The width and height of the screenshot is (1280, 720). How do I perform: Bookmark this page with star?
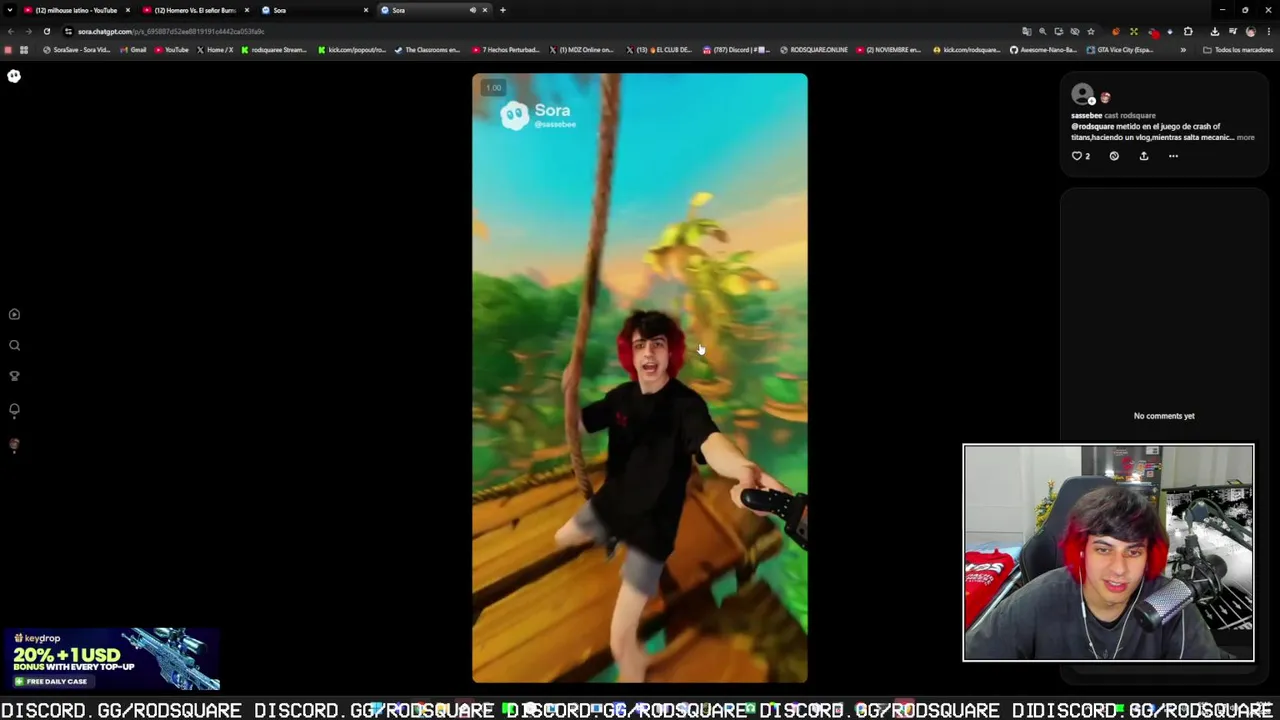(1090, 31)
